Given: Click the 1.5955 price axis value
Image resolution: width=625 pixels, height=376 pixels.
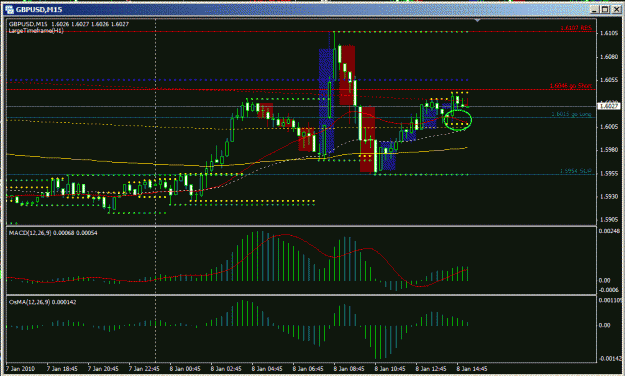Looking at the screenshot, I should pos(609,173).
